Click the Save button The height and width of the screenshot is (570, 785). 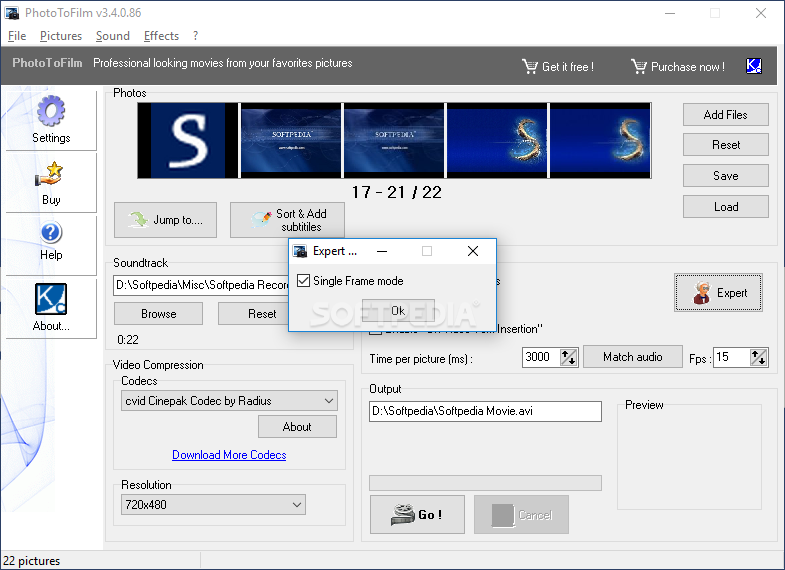pos(725,176)
